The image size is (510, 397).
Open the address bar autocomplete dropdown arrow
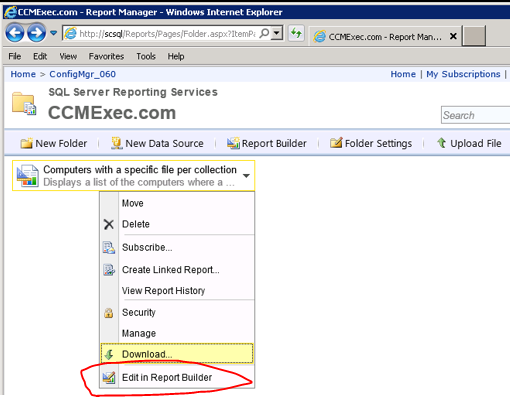coord(277,33)
